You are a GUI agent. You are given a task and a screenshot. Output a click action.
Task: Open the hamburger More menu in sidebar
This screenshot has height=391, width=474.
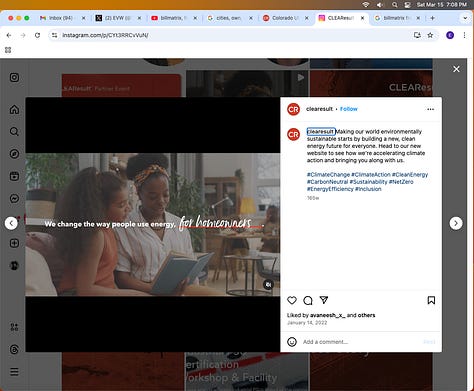click(14, 371)
